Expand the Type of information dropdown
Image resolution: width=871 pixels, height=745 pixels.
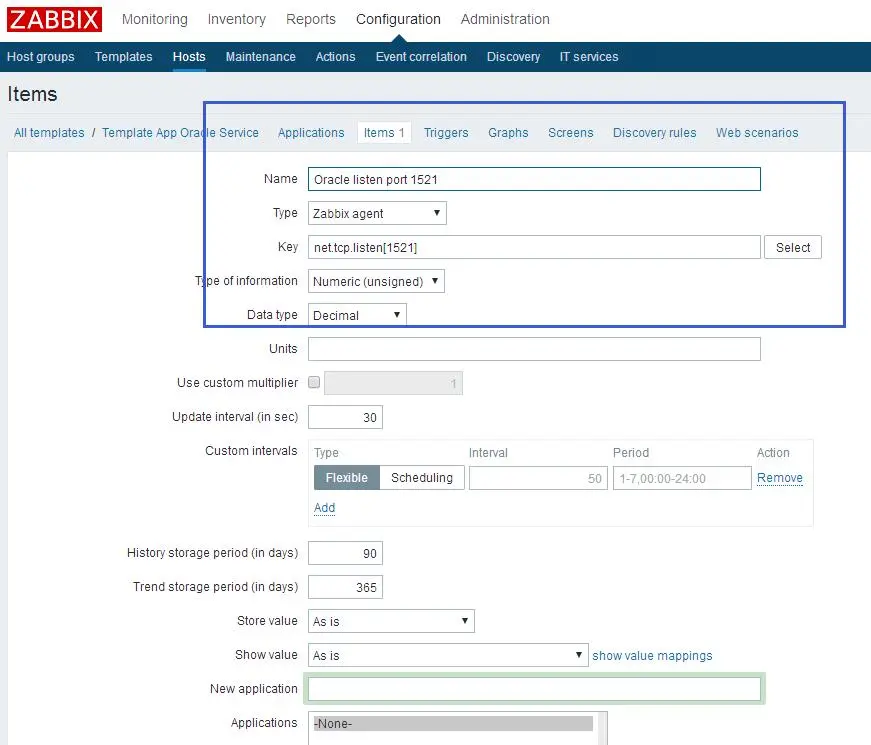[x=376, y=281]
